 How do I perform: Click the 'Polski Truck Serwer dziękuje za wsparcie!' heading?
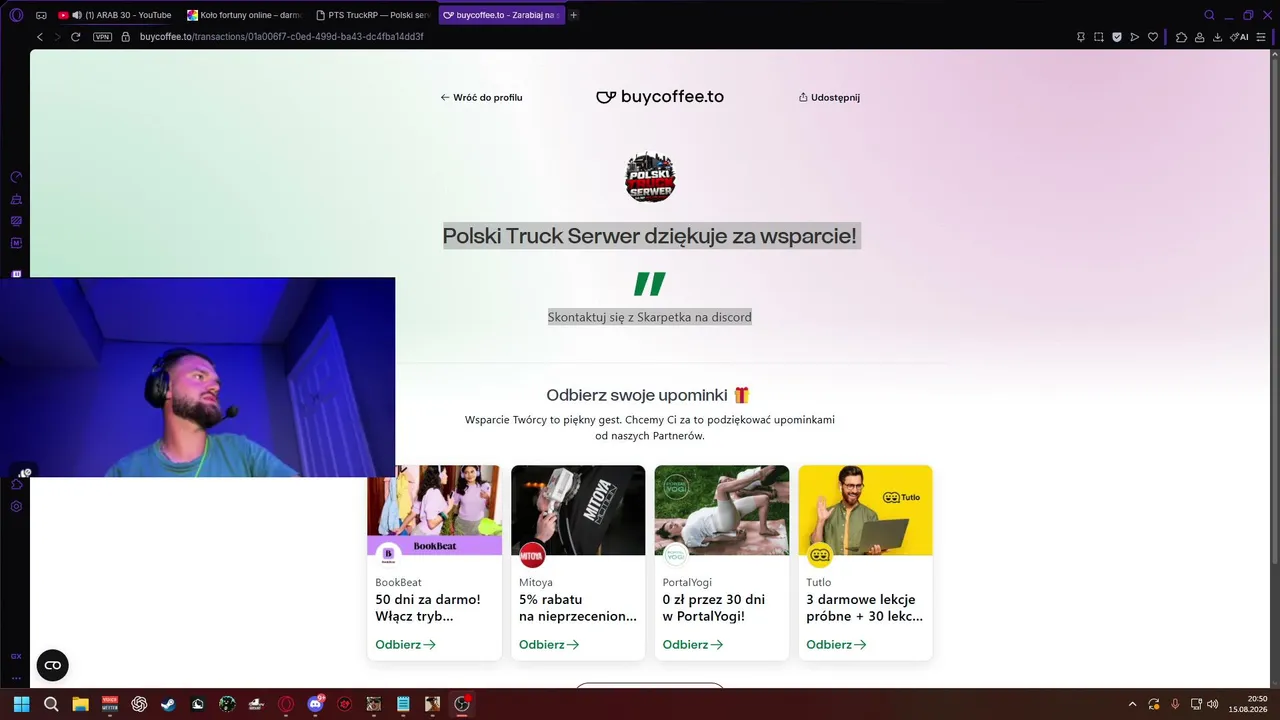[650, 236]
